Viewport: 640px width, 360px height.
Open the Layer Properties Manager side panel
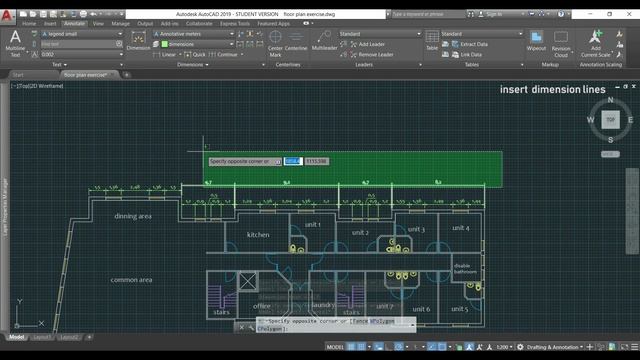pos(5,207)
